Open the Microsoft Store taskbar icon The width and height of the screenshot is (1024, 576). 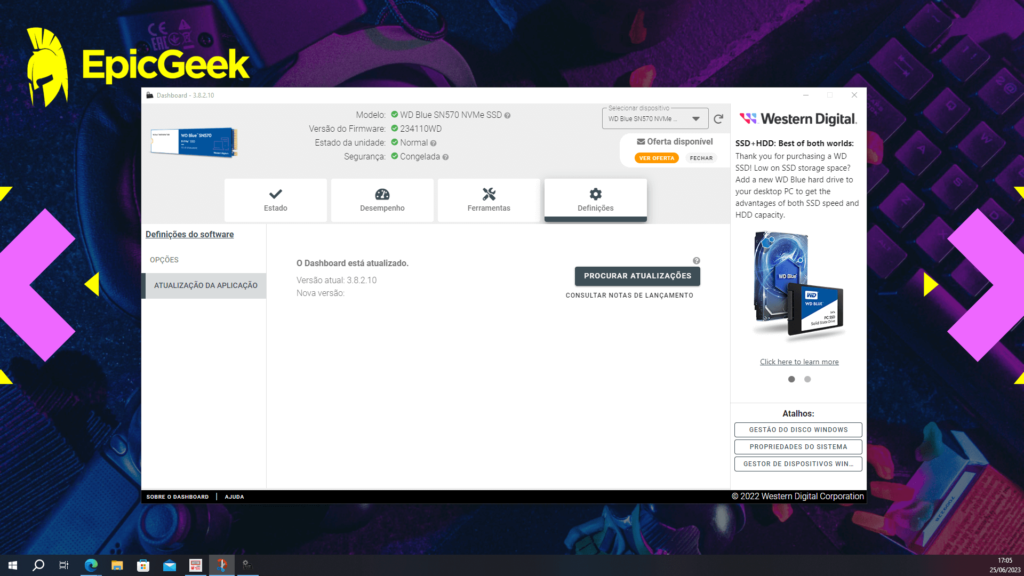(x=143, y=565)
